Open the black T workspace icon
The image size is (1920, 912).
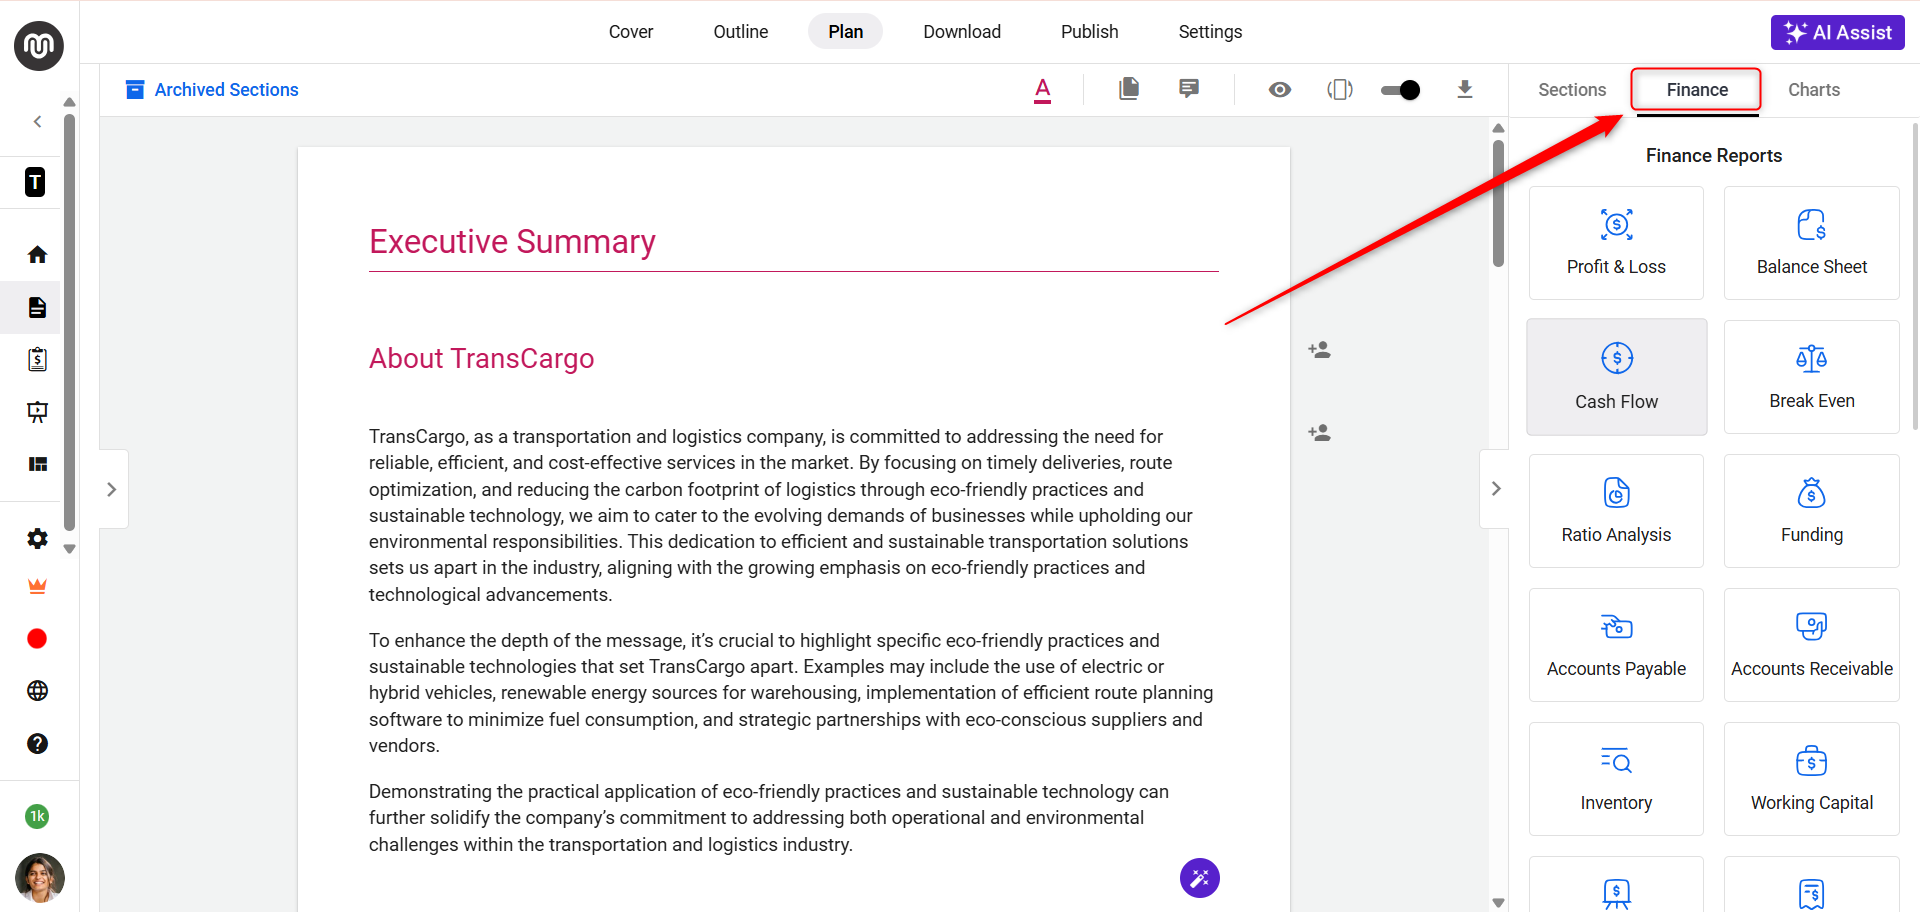(x=36, y=182)
